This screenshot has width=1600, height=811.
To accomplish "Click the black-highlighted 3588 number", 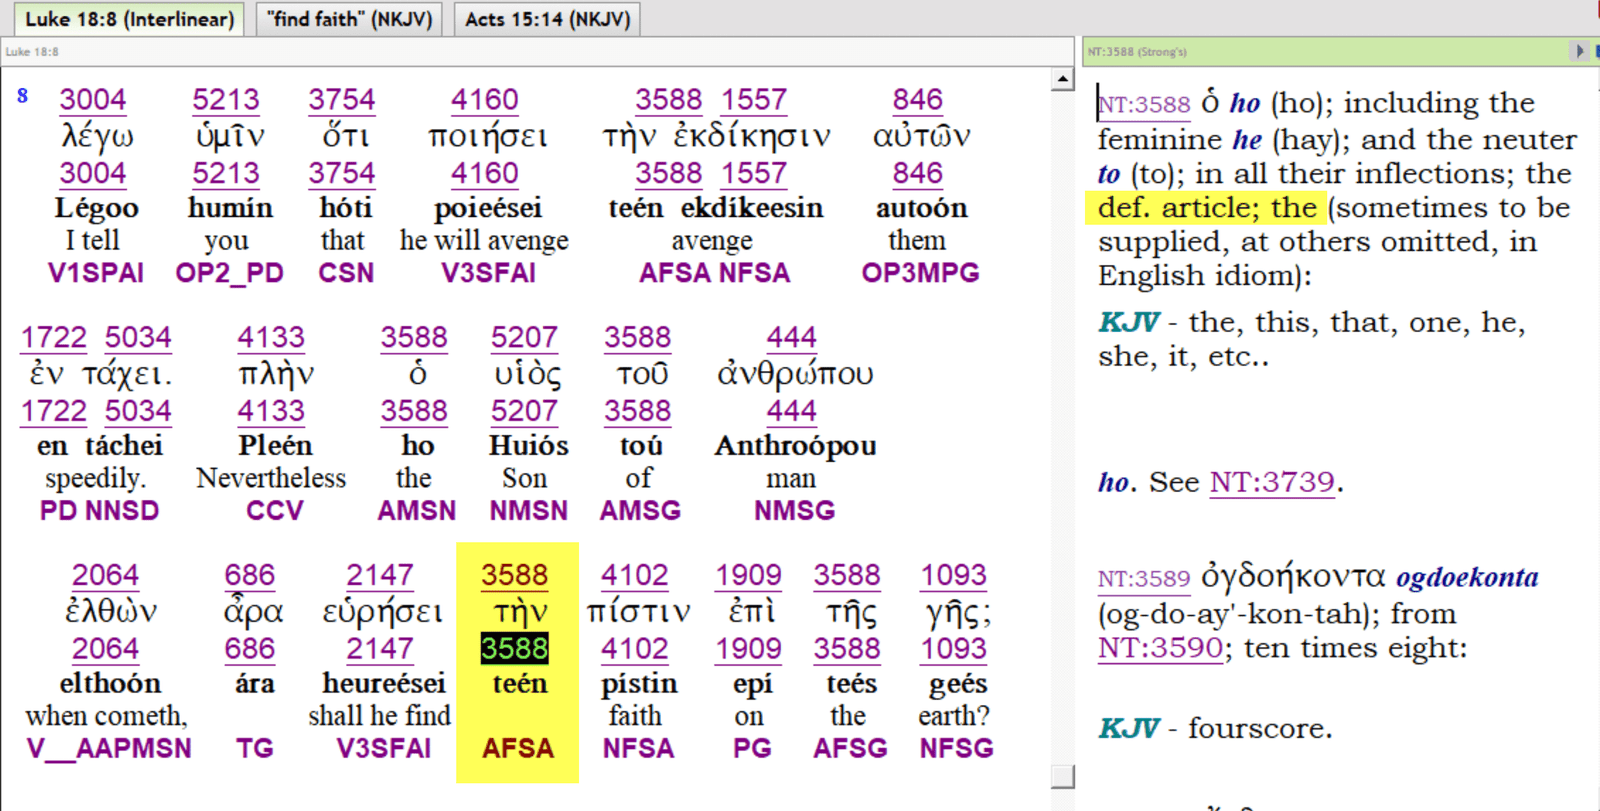I will [x=514, y=649].
